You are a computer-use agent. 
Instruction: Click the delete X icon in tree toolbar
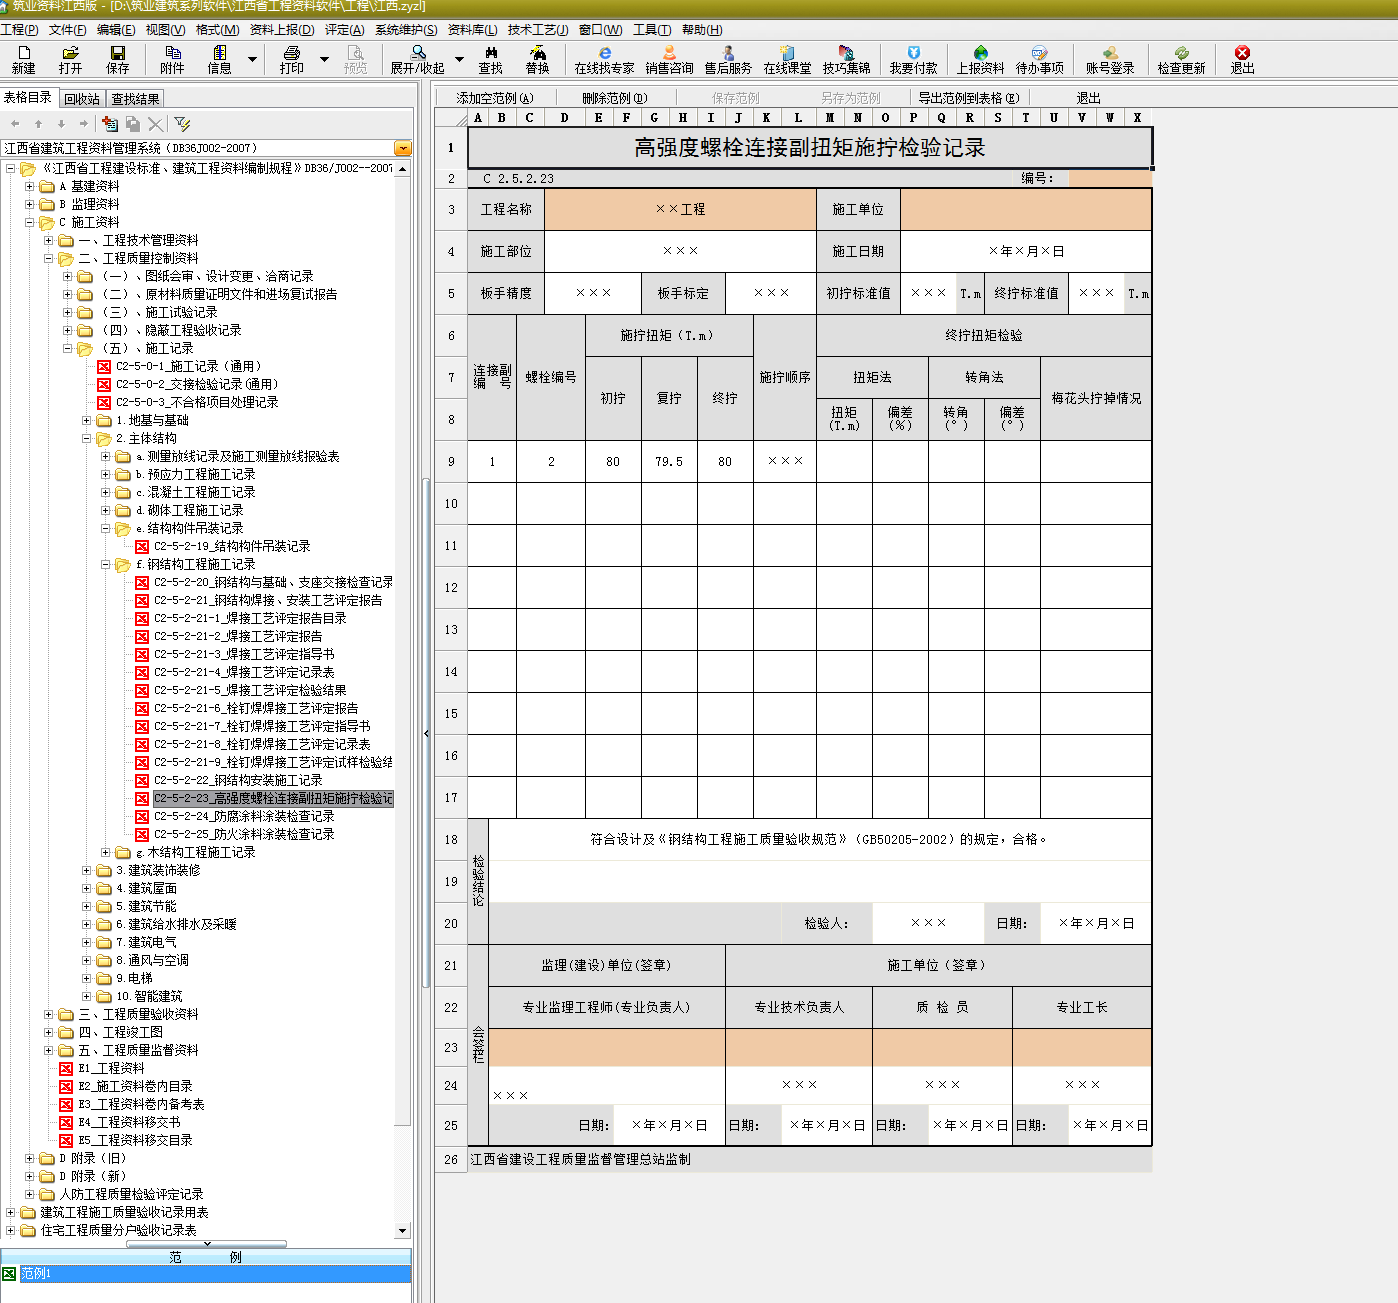(155, 124)
